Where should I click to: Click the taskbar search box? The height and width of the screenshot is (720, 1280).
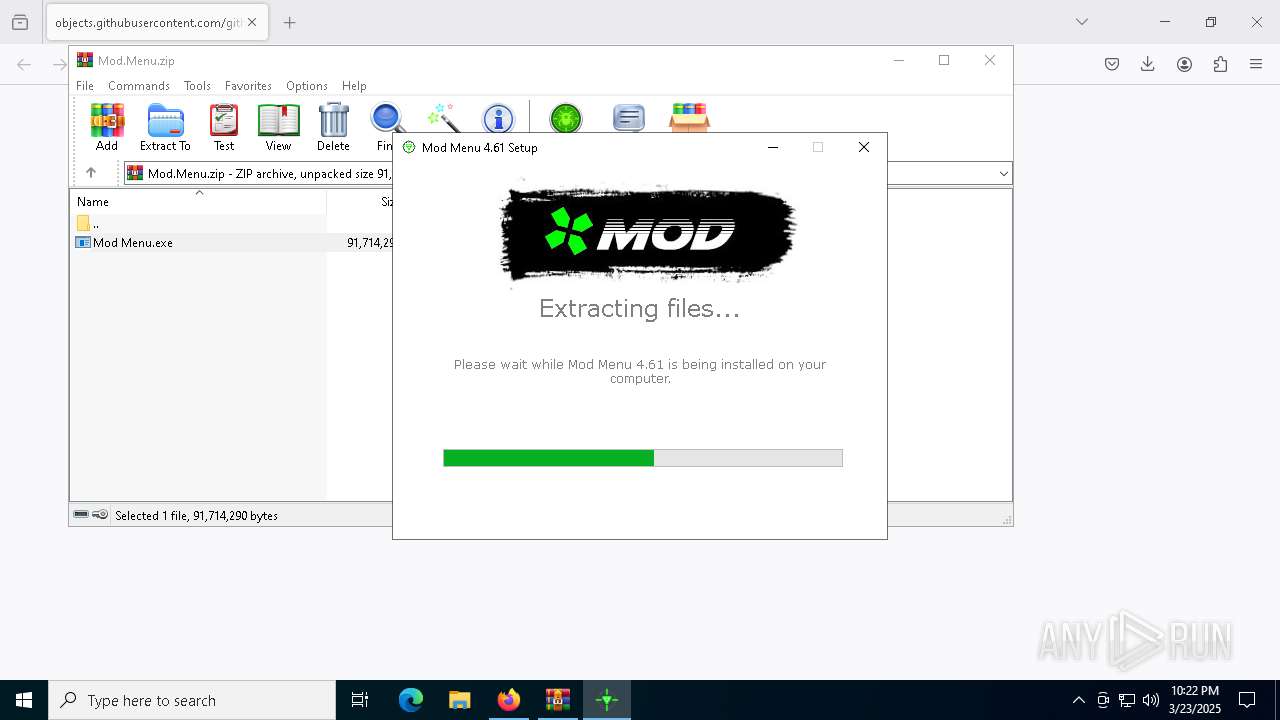click(x=192, y=700)
